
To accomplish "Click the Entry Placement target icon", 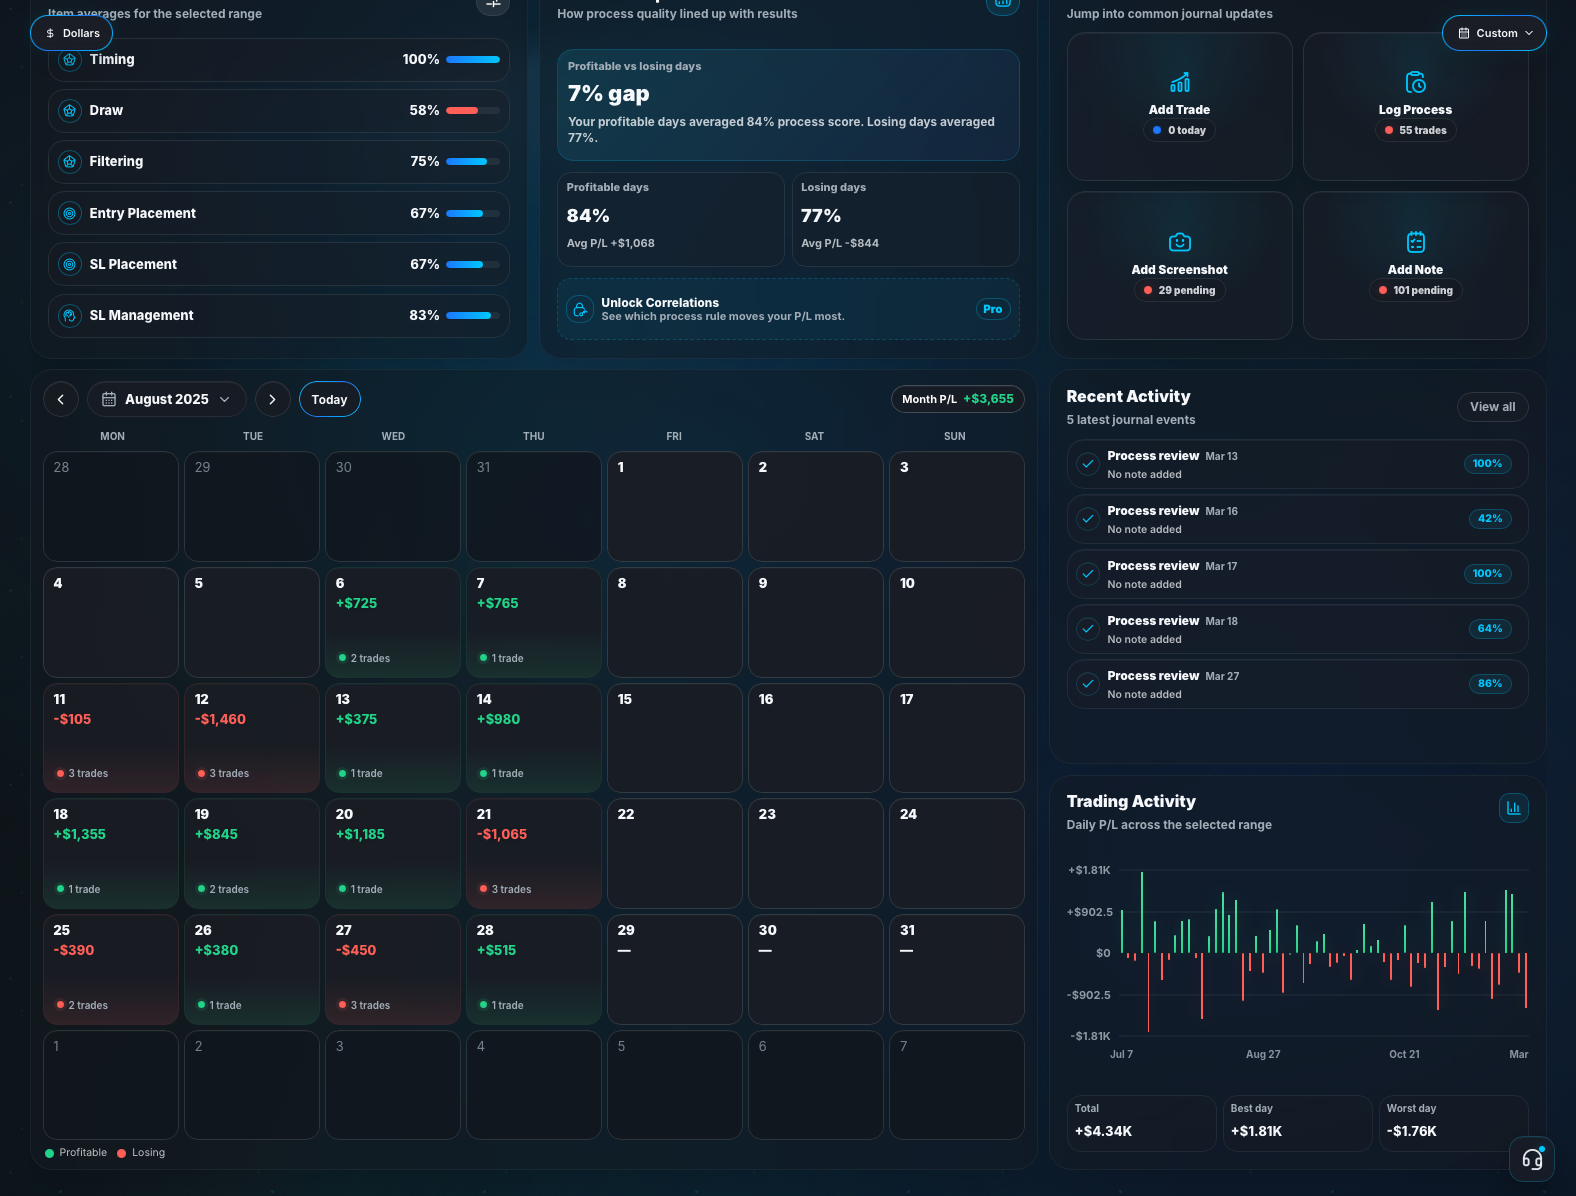I will point(69,213).
